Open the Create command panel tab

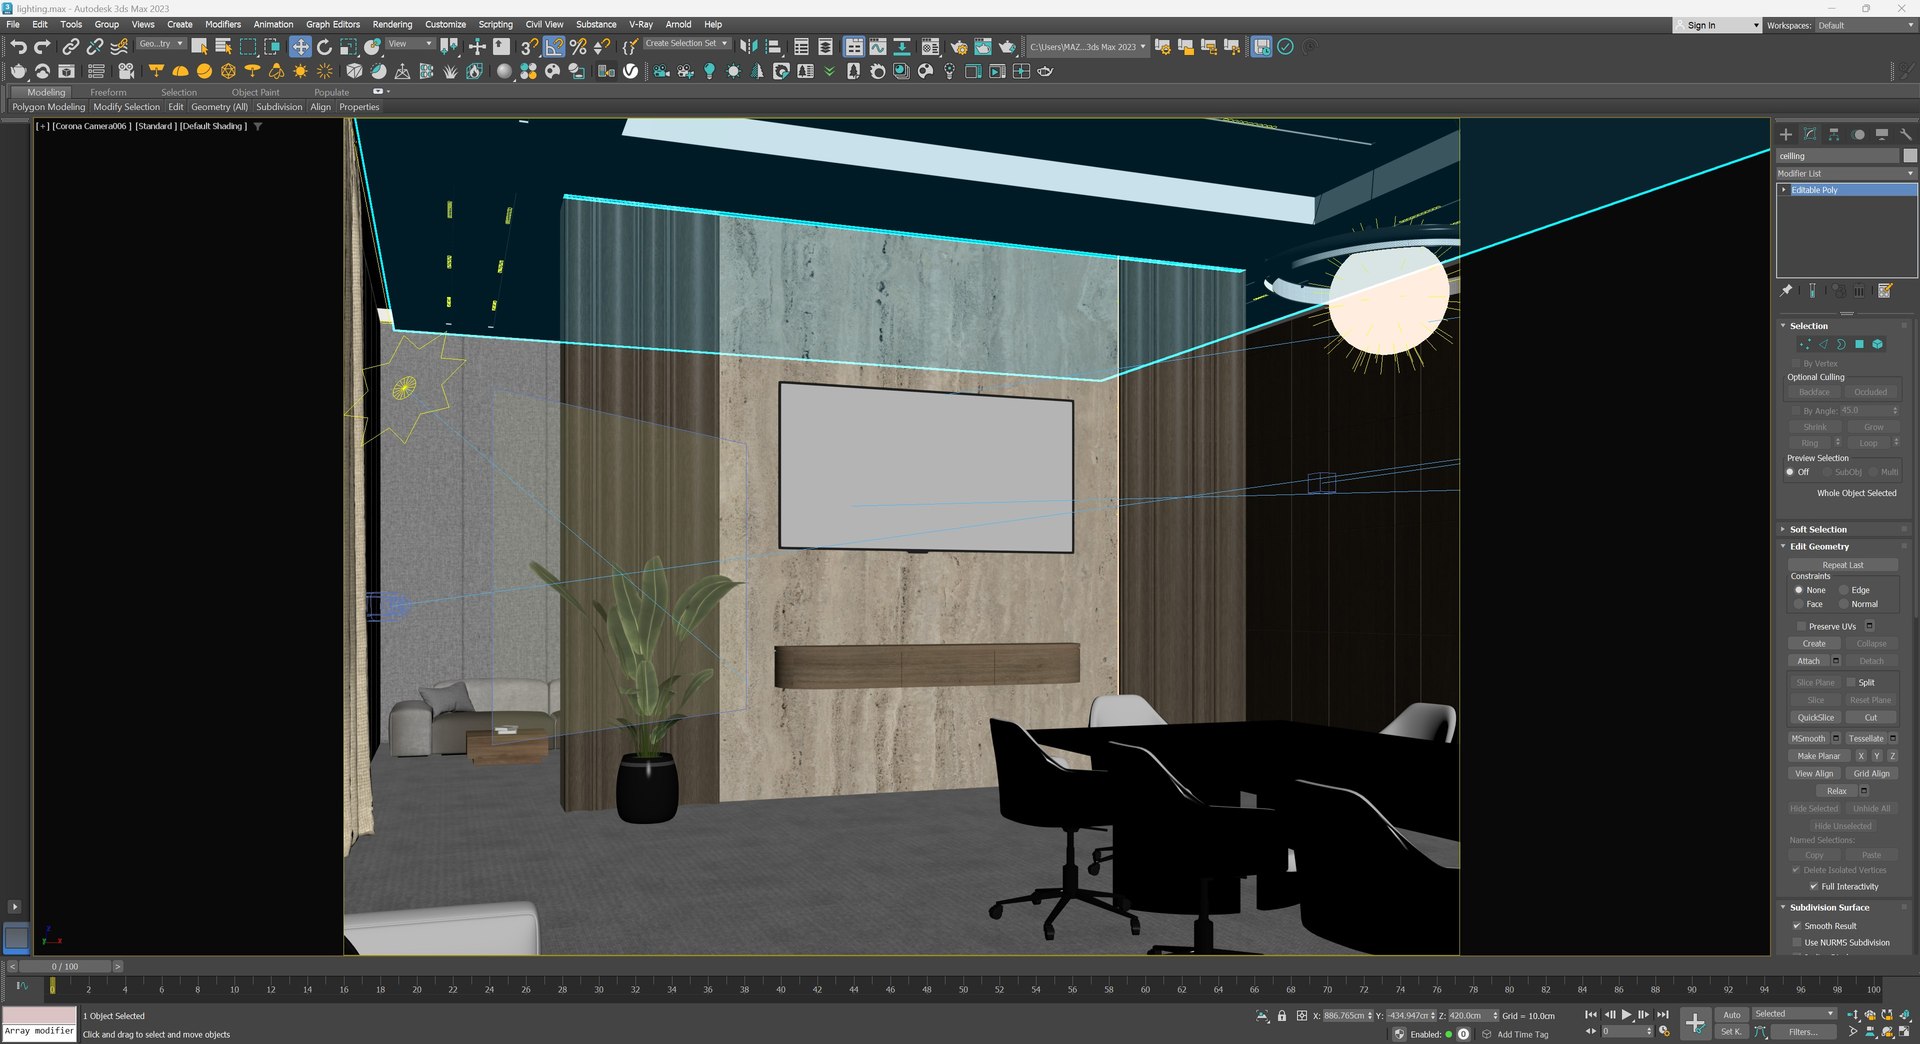[x=1786, y=134]
